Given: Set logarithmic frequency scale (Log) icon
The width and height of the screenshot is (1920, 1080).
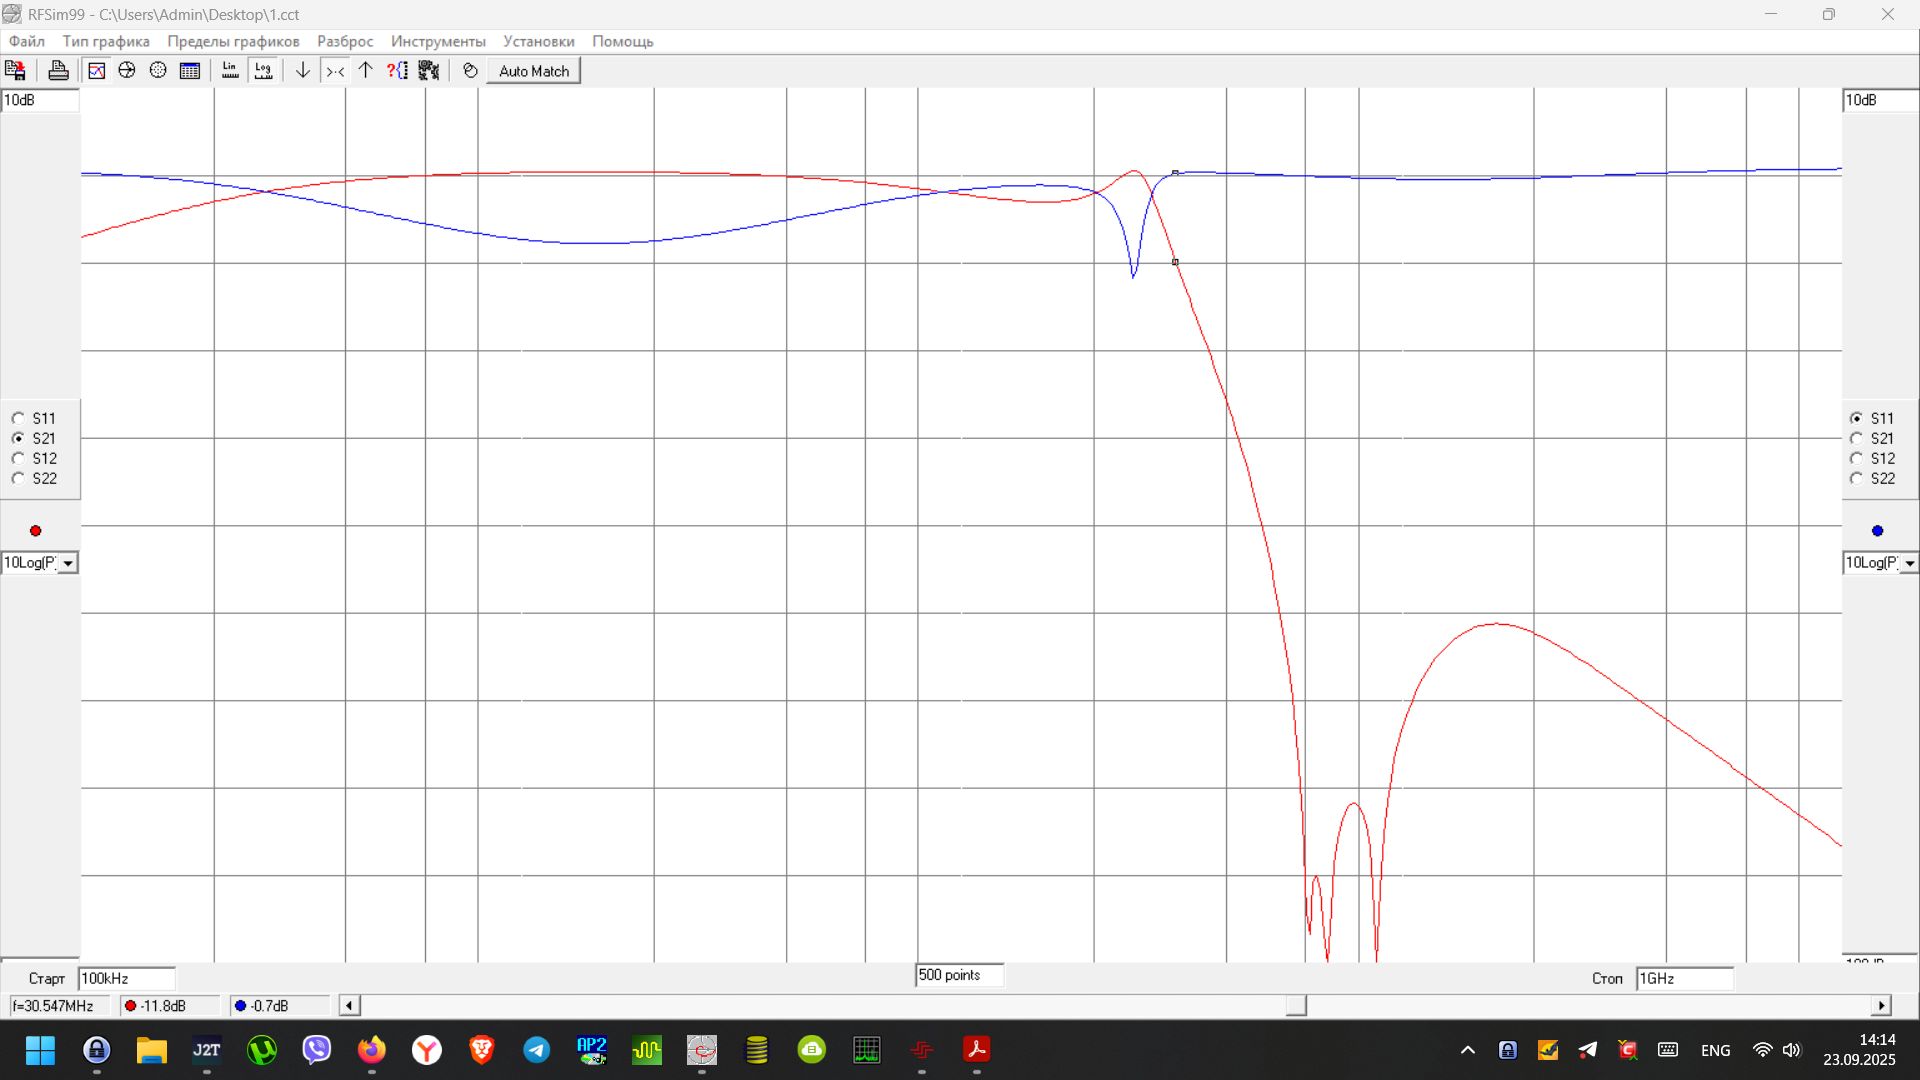Looking at the screenshot, I should (263, 71).
